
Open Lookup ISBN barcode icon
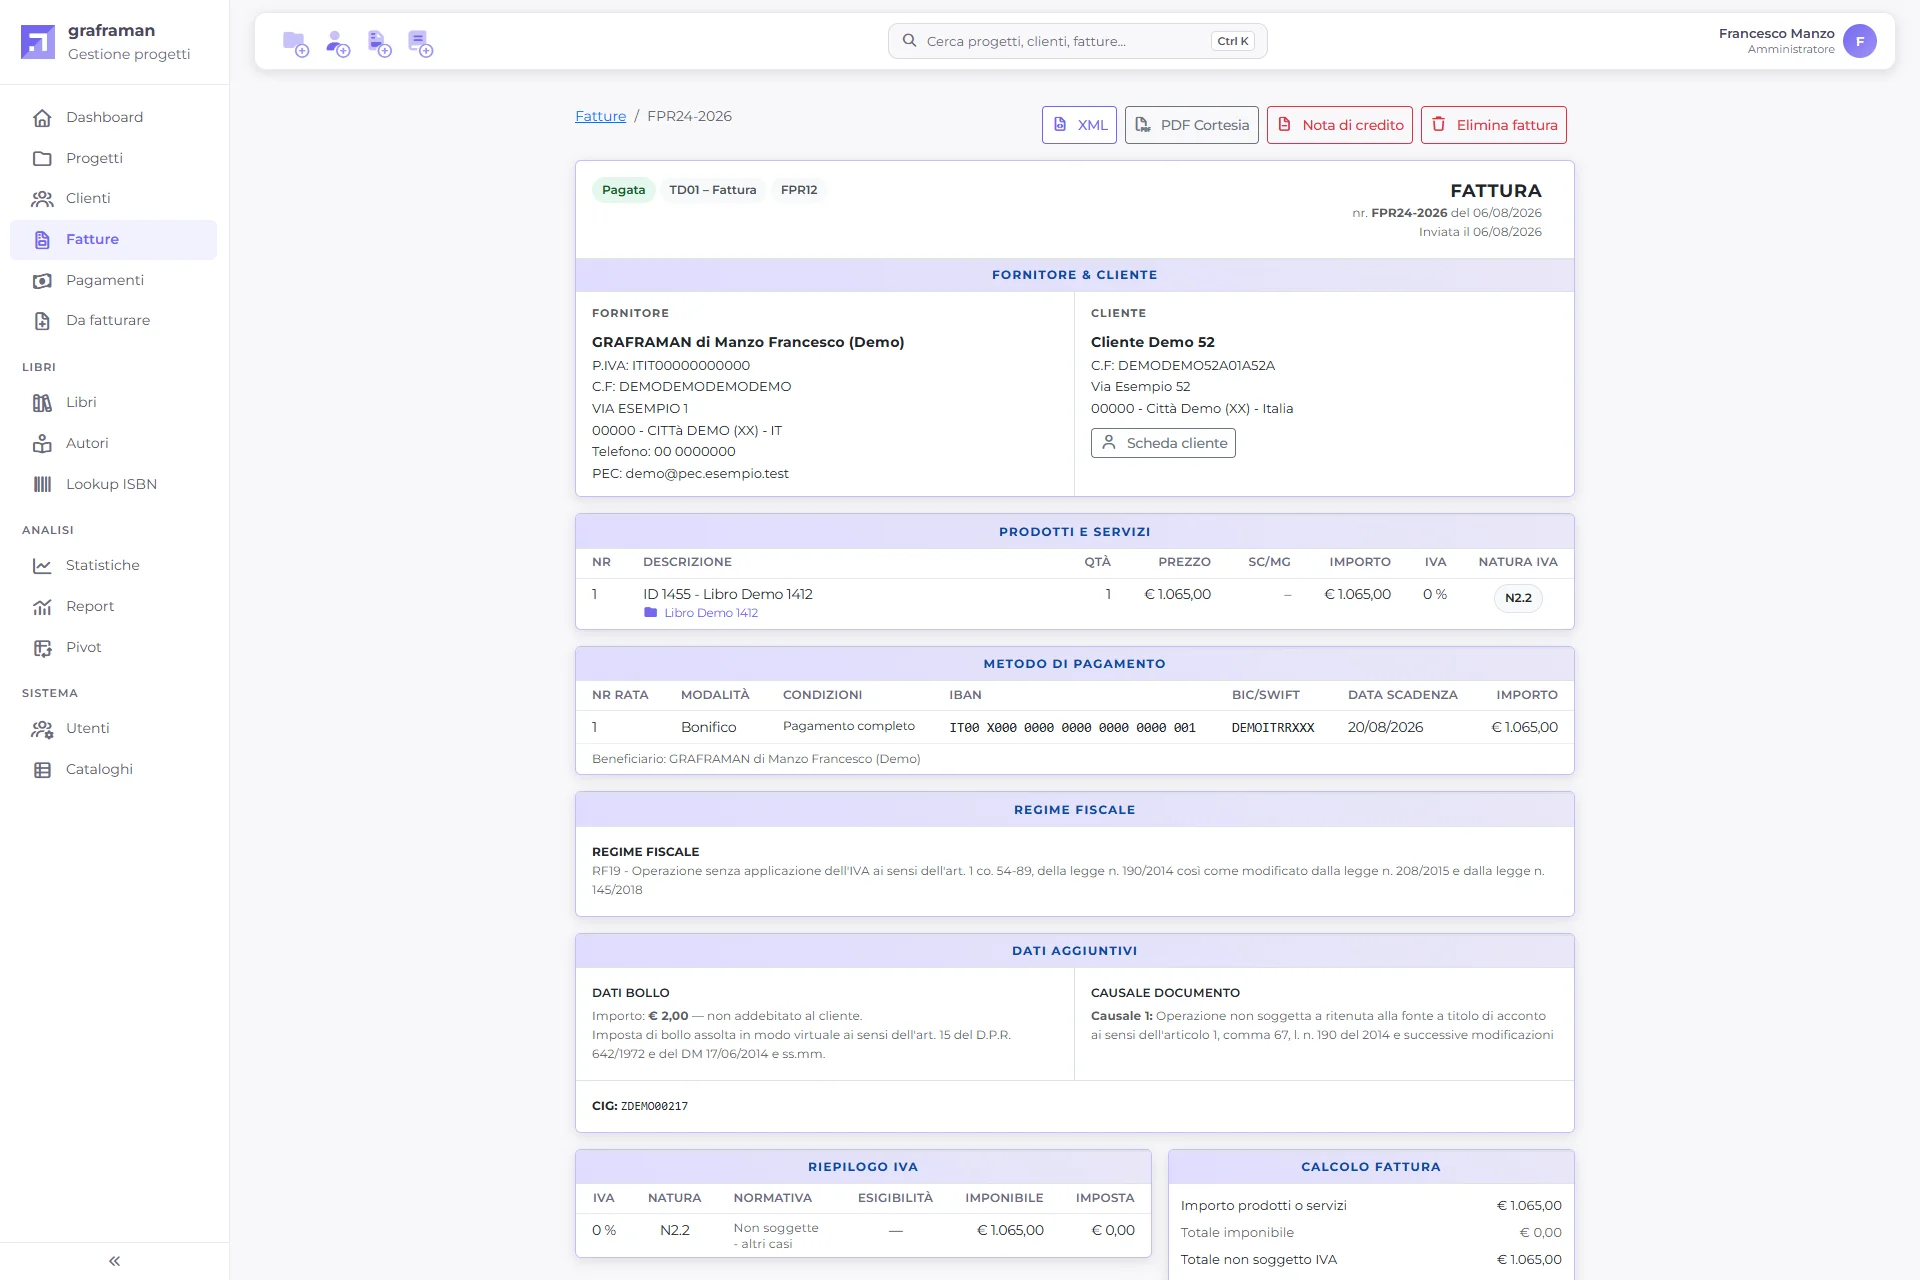[x=42, y=484]
